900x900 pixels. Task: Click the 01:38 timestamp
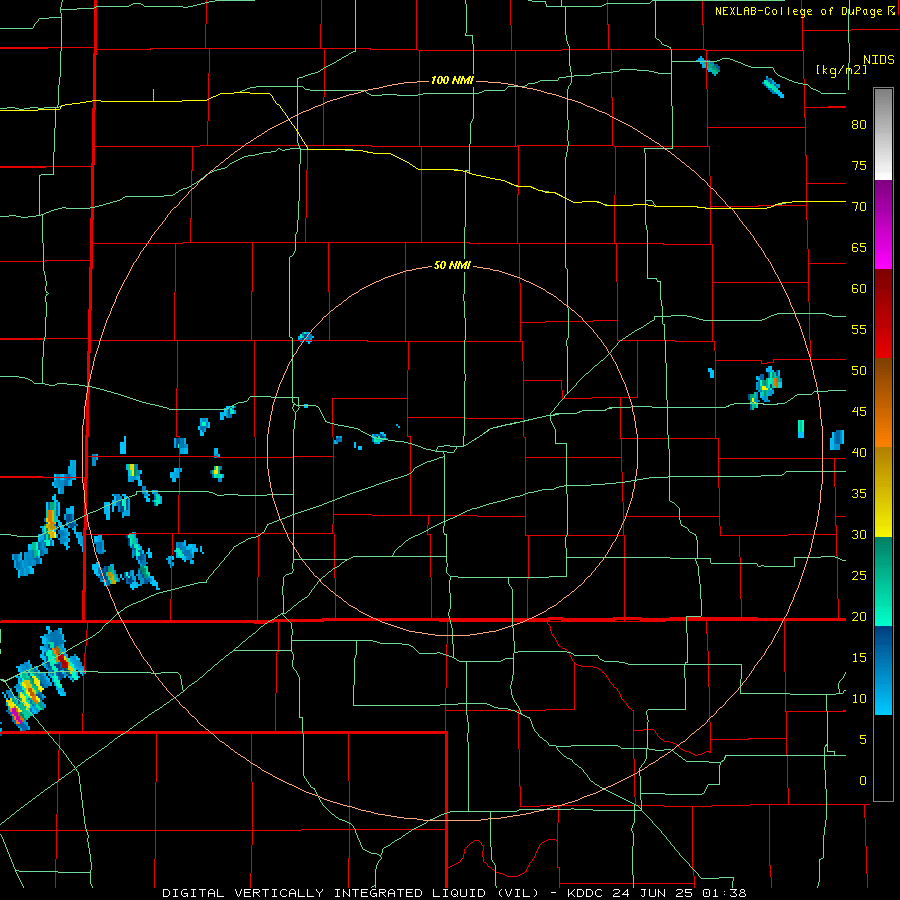pos(724,893)
